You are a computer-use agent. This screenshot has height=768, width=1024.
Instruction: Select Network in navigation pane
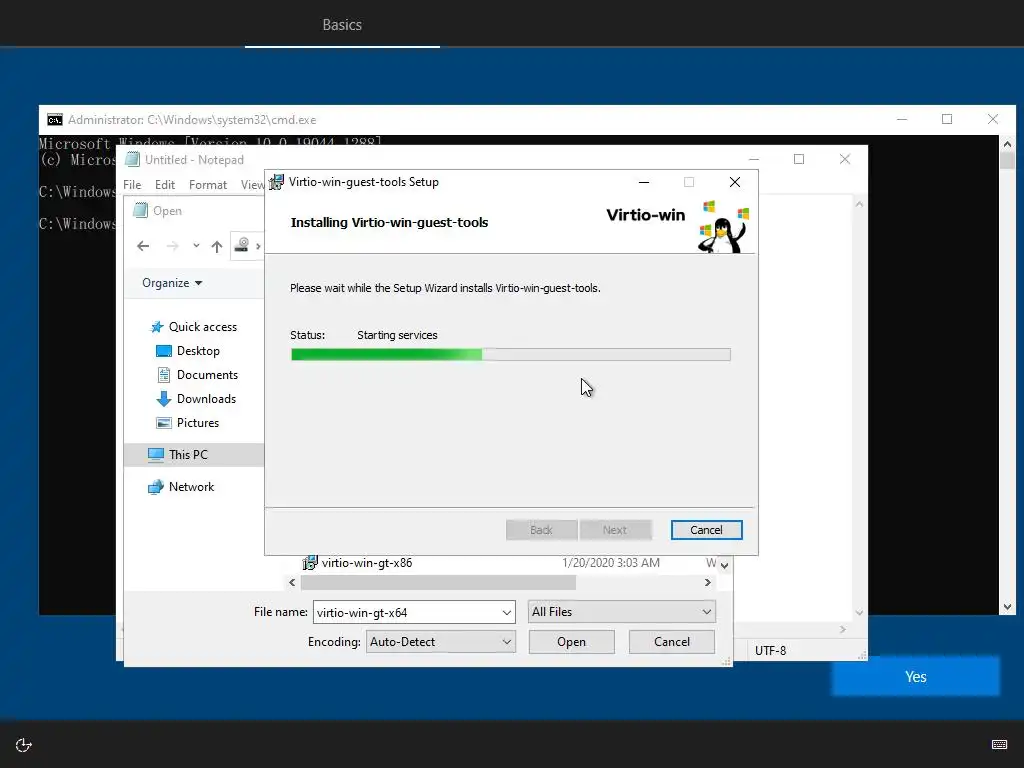(191, 487)
